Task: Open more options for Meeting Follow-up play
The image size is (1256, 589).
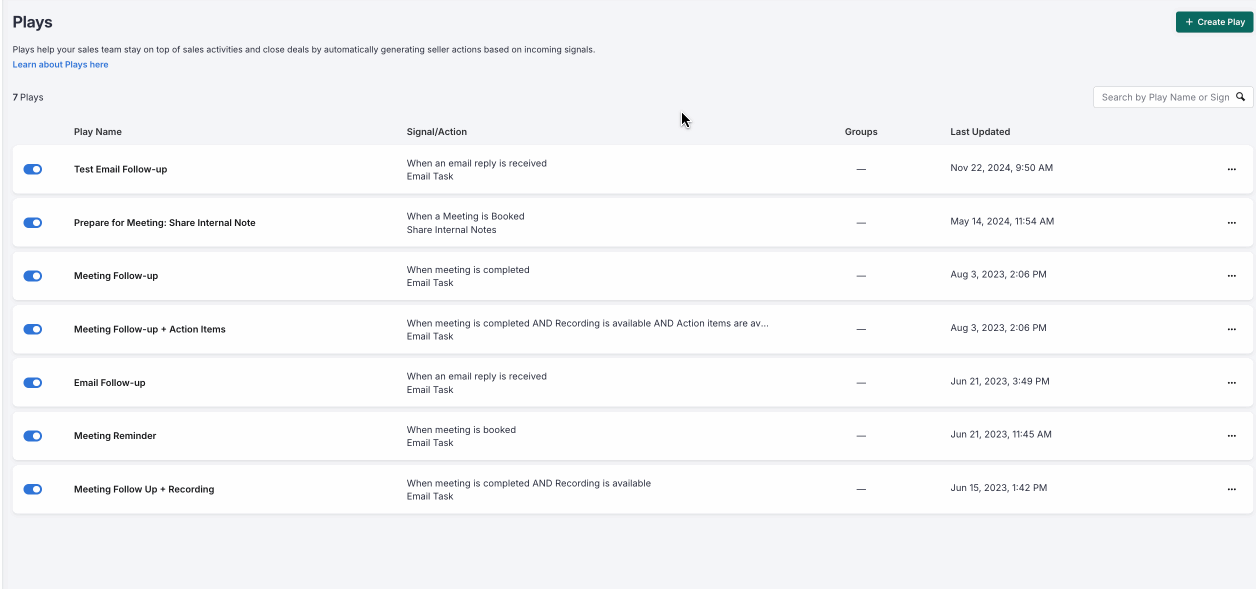Action: pos(1231,275)
